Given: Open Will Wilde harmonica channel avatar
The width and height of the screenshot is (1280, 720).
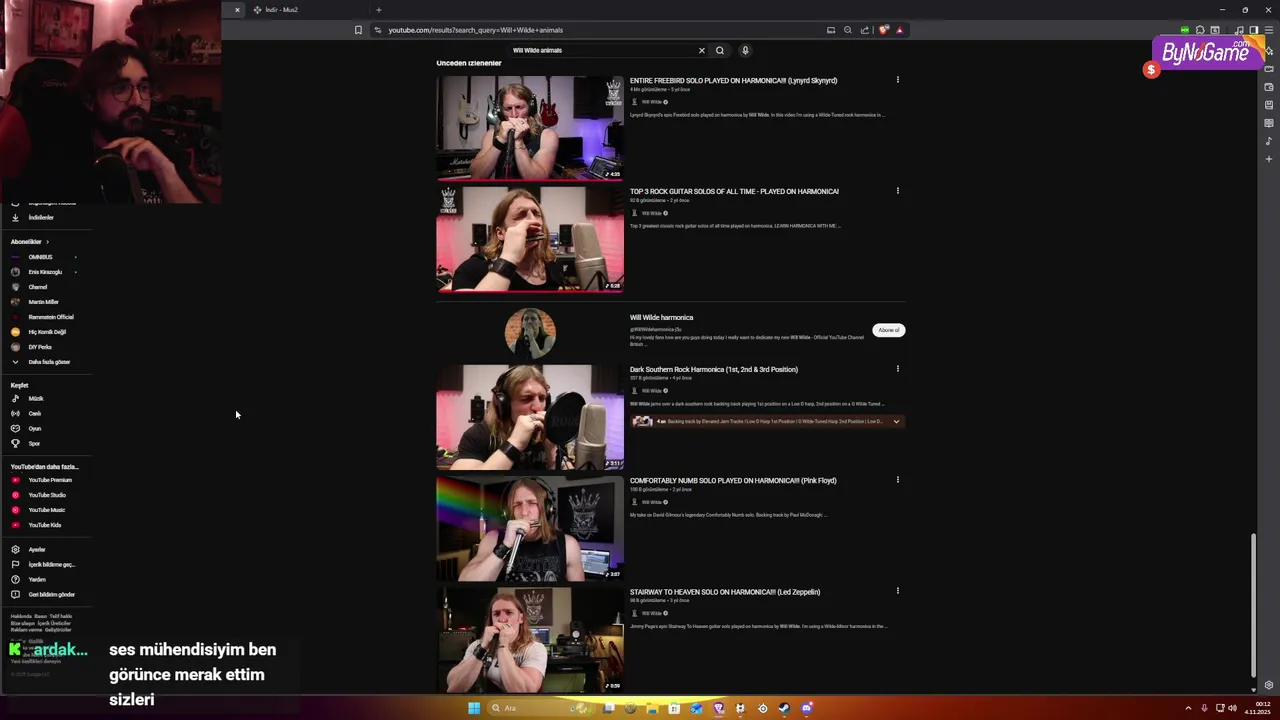Looking at the screenshot, I should click(x=530, y=332).
